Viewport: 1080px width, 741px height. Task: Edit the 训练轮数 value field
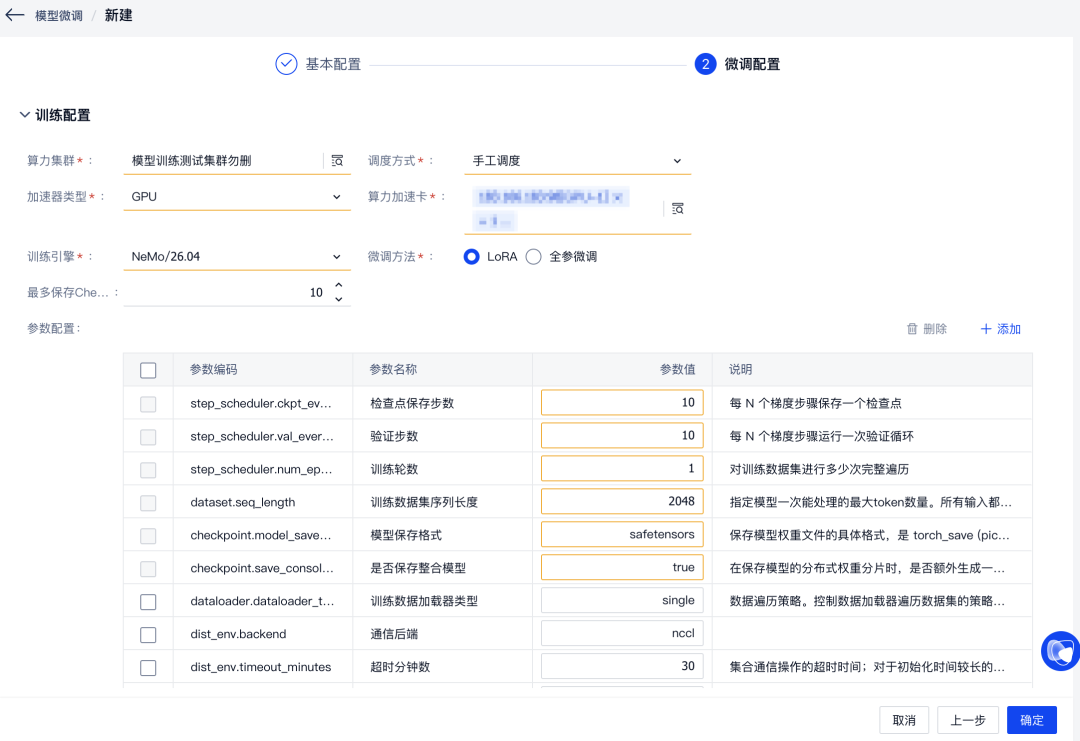(x=622, y=469)
